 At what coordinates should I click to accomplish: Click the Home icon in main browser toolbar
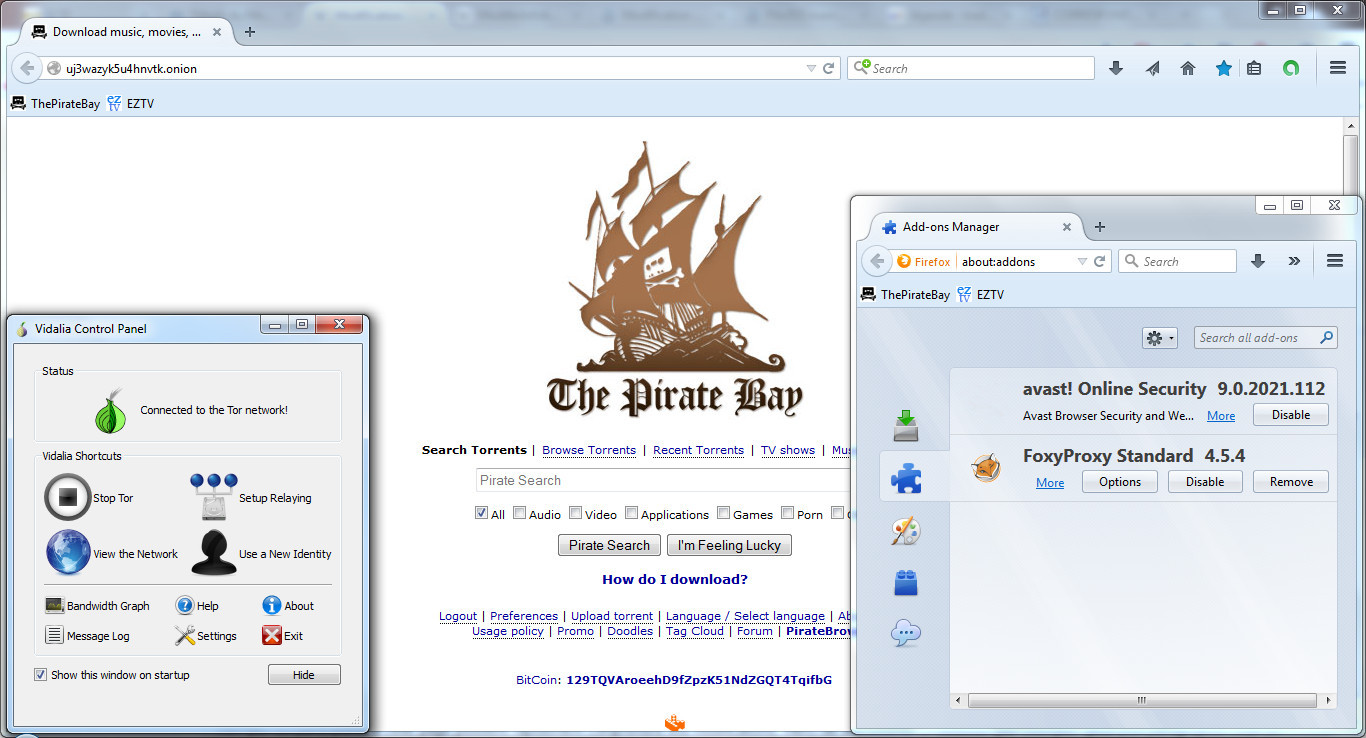pyautogui.click(x=1188, y=68)
